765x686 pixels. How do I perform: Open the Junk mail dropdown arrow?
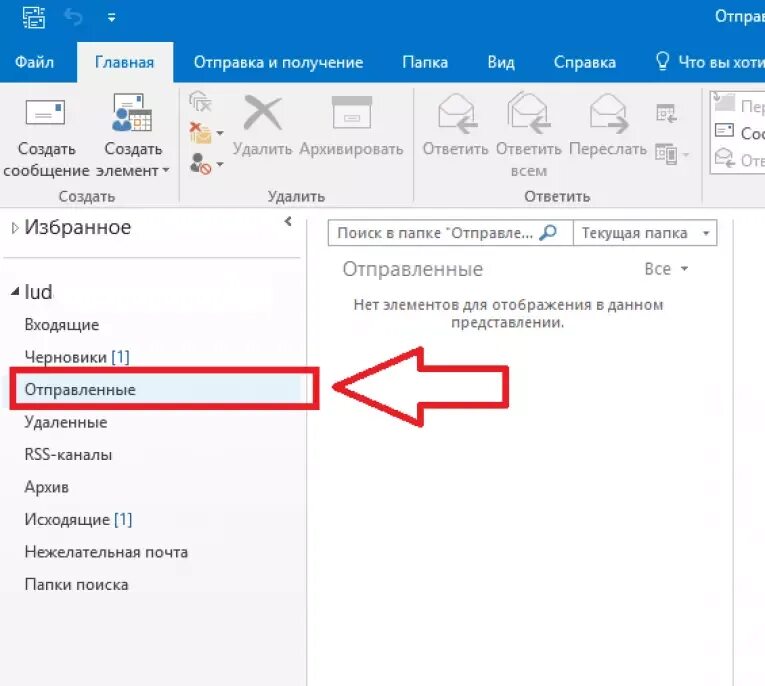pyautogui.click(x=220, y=164)
